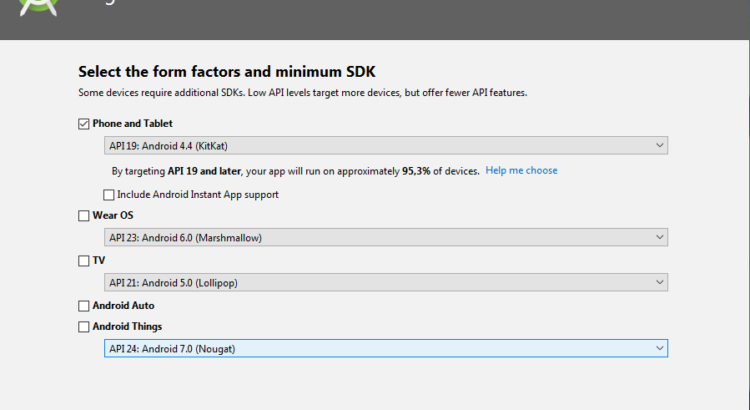The image size is (750, 410).
Task: Click the chevron on the Wear OS SDK combo
Action: pyautogui.click(x=659, y=237)
